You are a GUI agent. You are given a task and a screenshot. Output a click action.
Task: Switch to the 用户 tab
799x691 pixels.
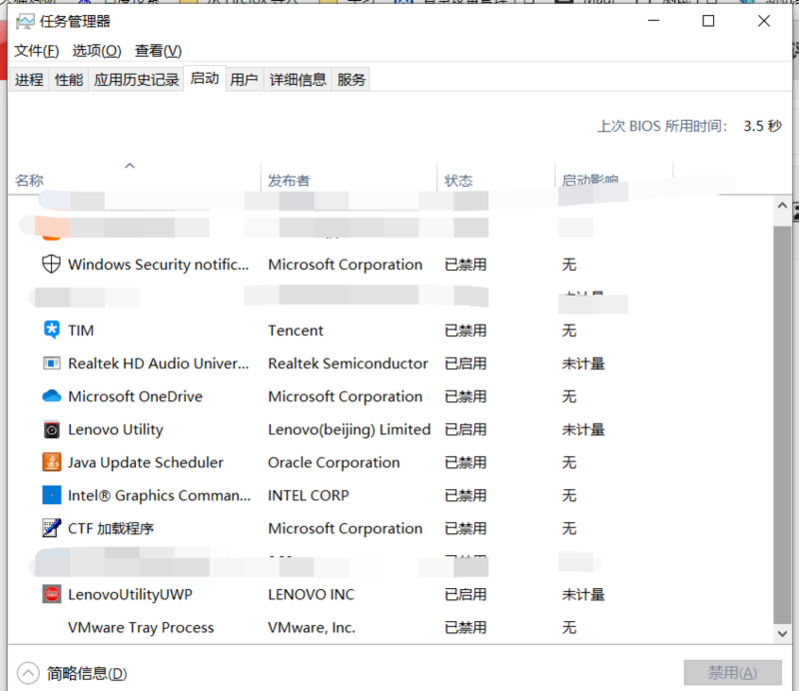pyautogui.click(x=244, y=80)
